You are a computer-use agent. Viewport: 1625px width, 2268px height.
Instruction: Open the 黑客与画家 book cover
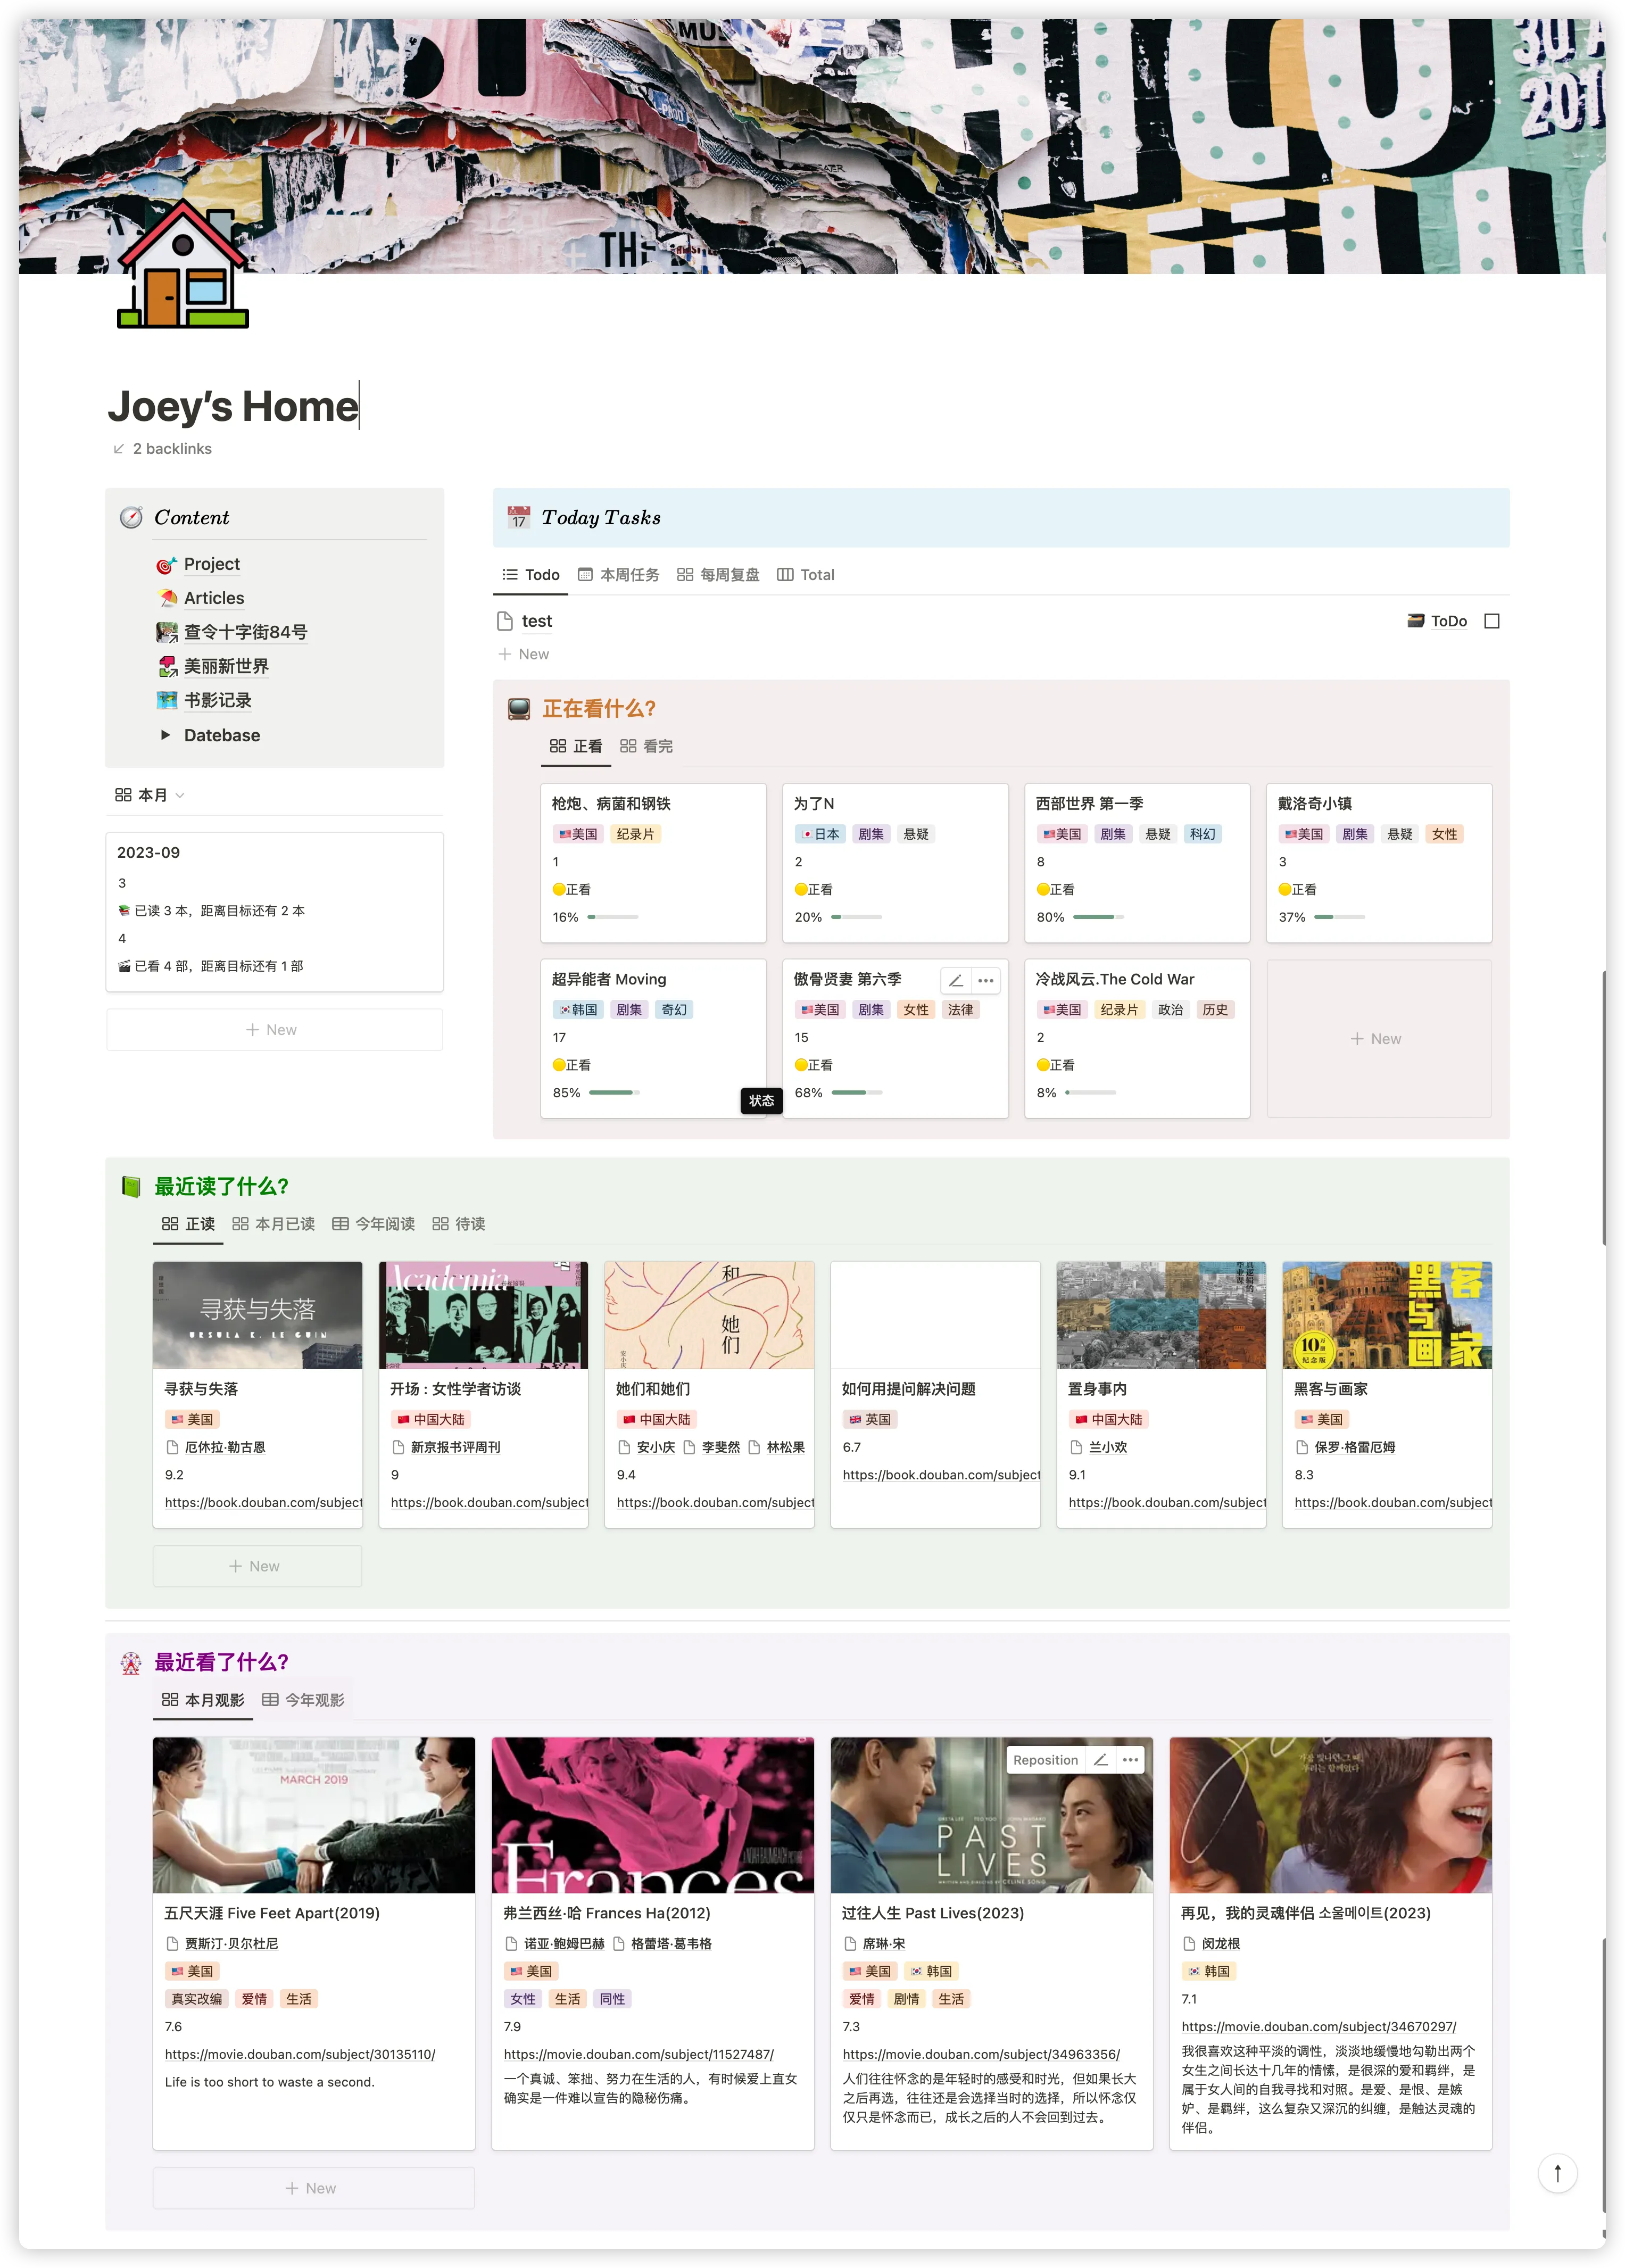pos(1386,1315)
